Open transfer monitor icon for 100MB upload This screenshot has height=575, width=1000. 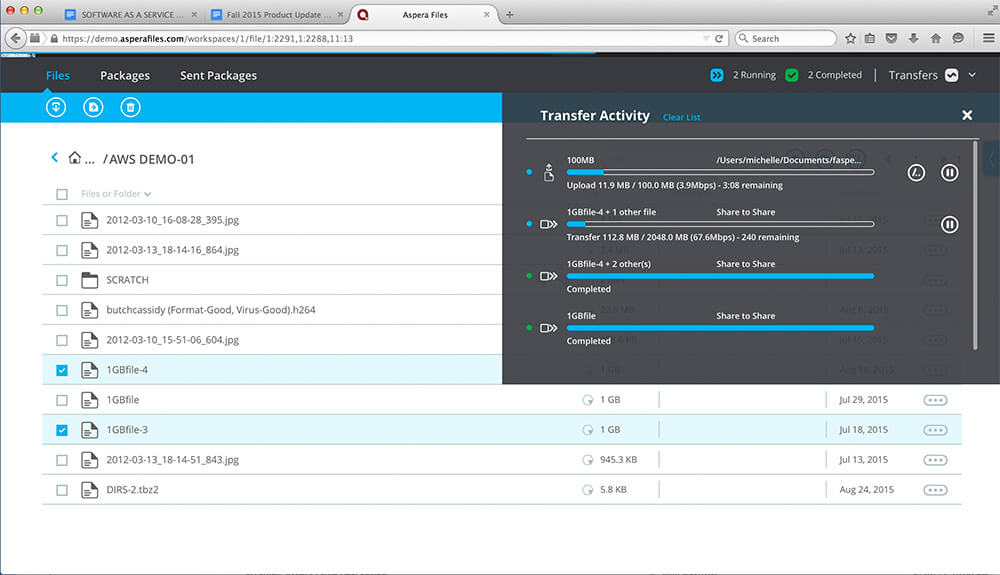tap(915, 173)
